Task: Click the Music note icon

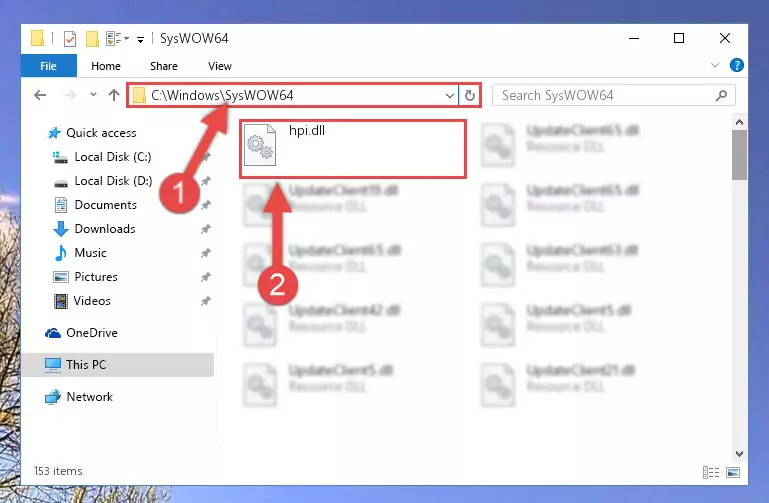Action: pyautogui.click(x=61, y=253)
